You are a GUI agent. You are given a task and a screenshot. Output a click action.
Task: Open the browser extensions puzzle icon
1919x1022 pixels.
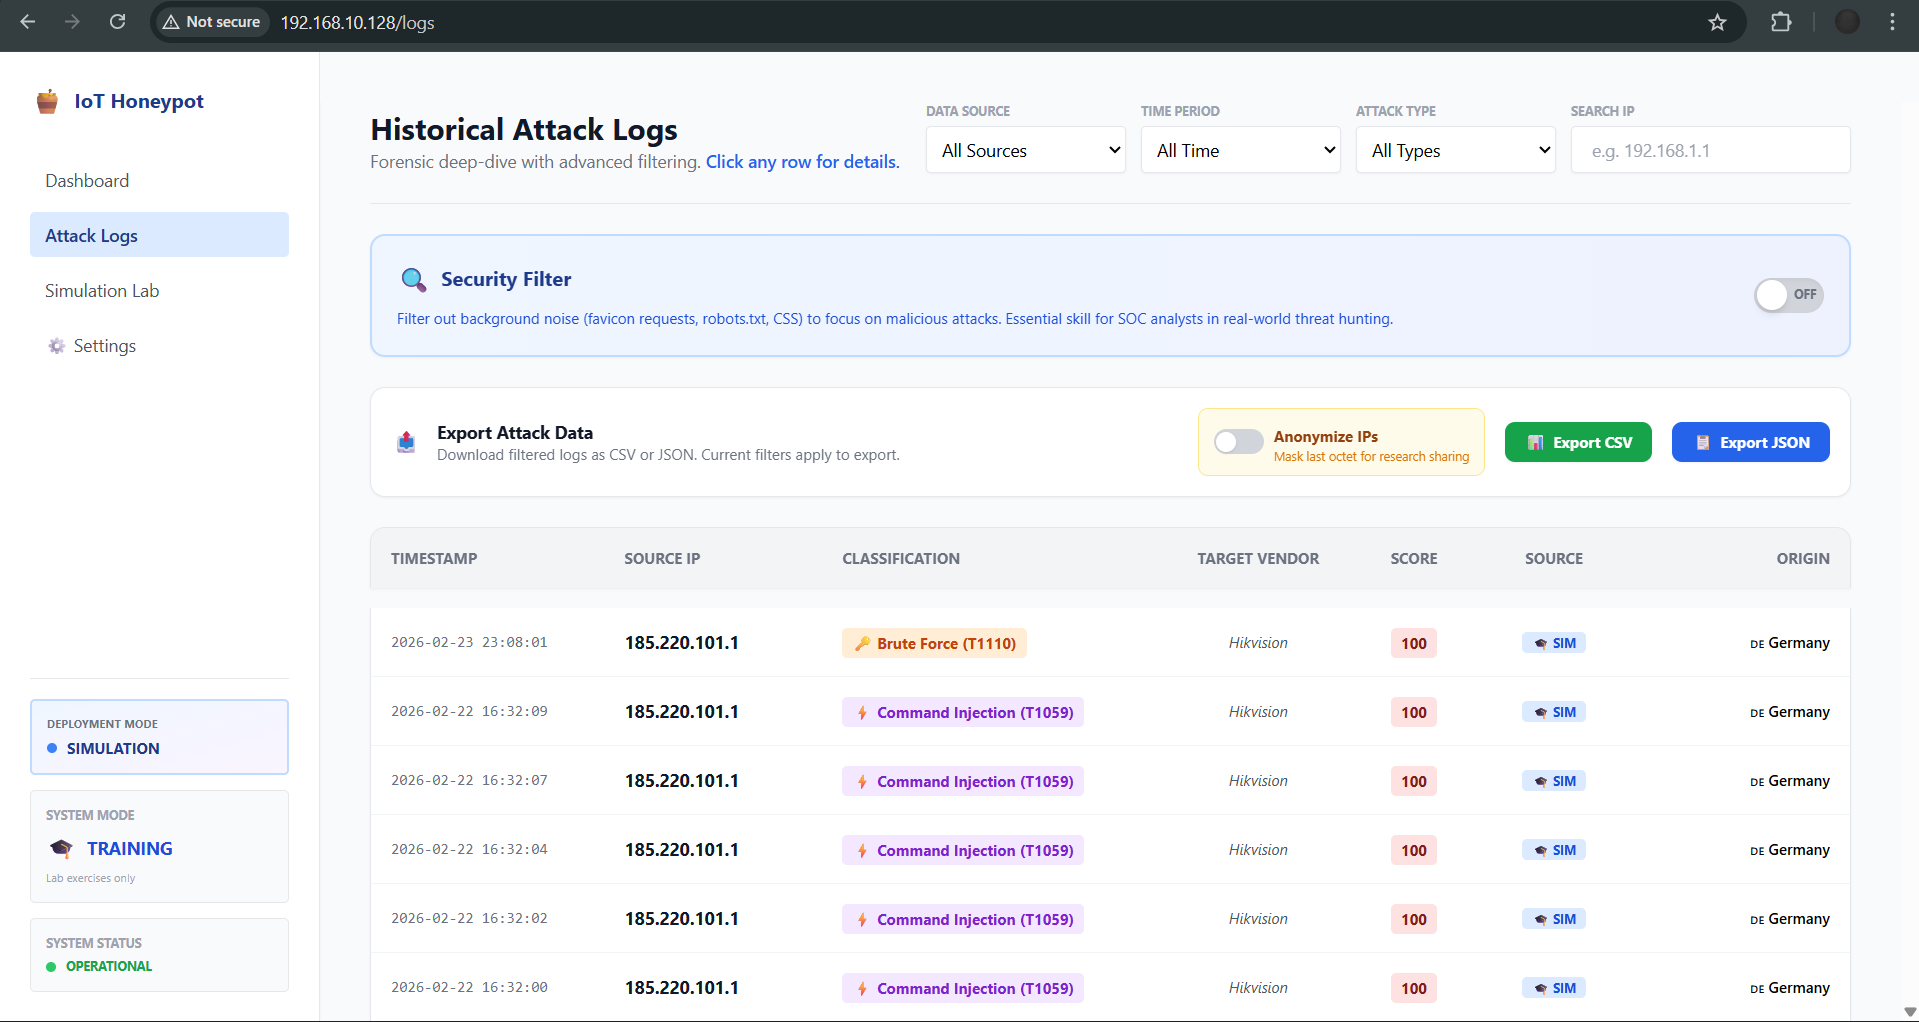(x=1781, y=22)
